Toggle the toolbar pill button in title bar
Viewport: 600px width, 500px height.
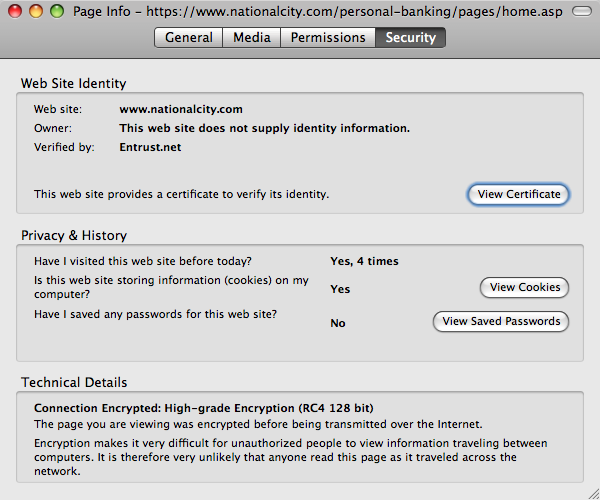pyautogui.click(x=582, y=11)
